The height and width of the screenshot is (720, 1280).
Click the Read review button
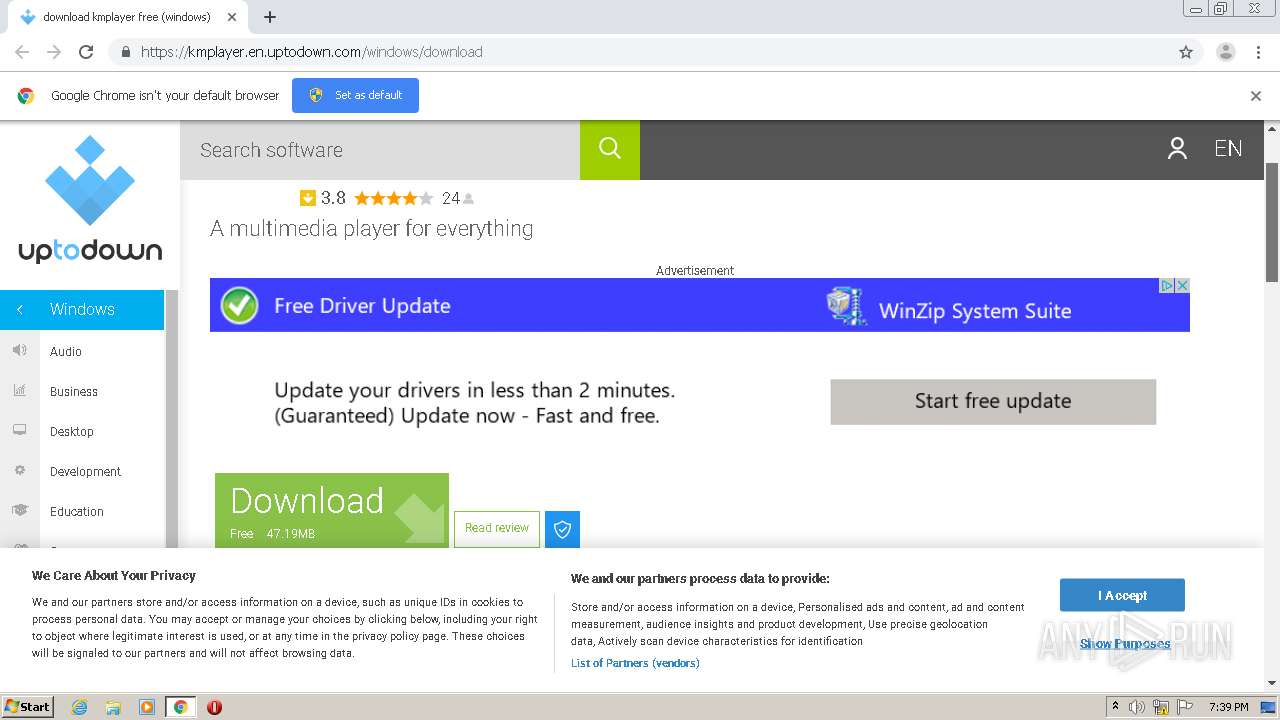point(497,529)
